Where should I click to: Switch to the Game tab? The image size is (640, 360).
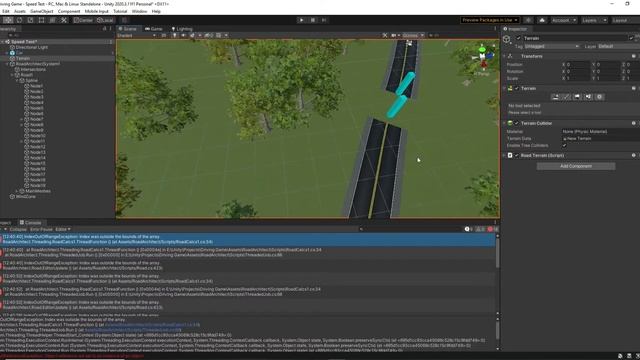click(x=153, y=29)
